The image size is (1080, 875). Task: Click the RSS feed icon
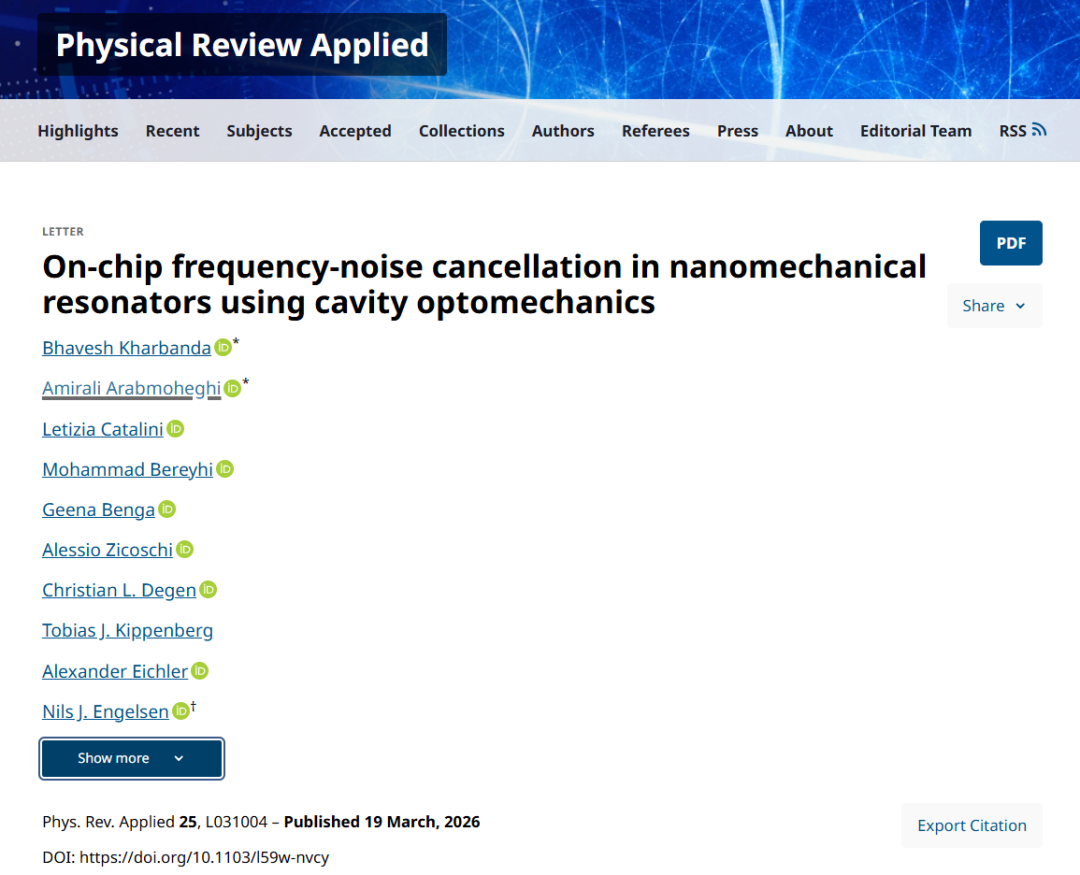click(1039, 130)
